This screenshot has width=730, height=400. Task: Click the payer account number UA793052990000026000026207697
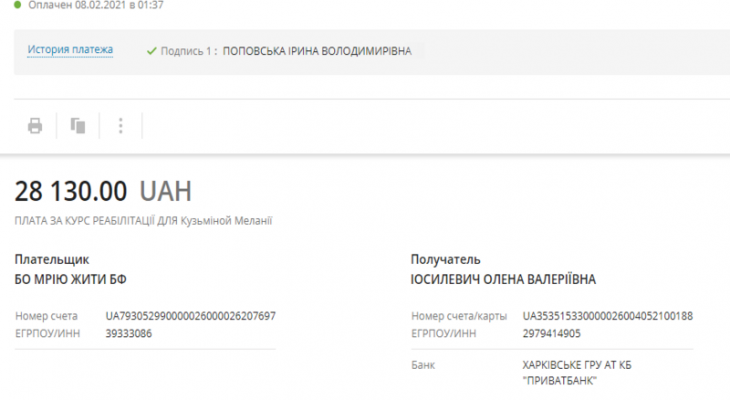click(x=190, y=316)
